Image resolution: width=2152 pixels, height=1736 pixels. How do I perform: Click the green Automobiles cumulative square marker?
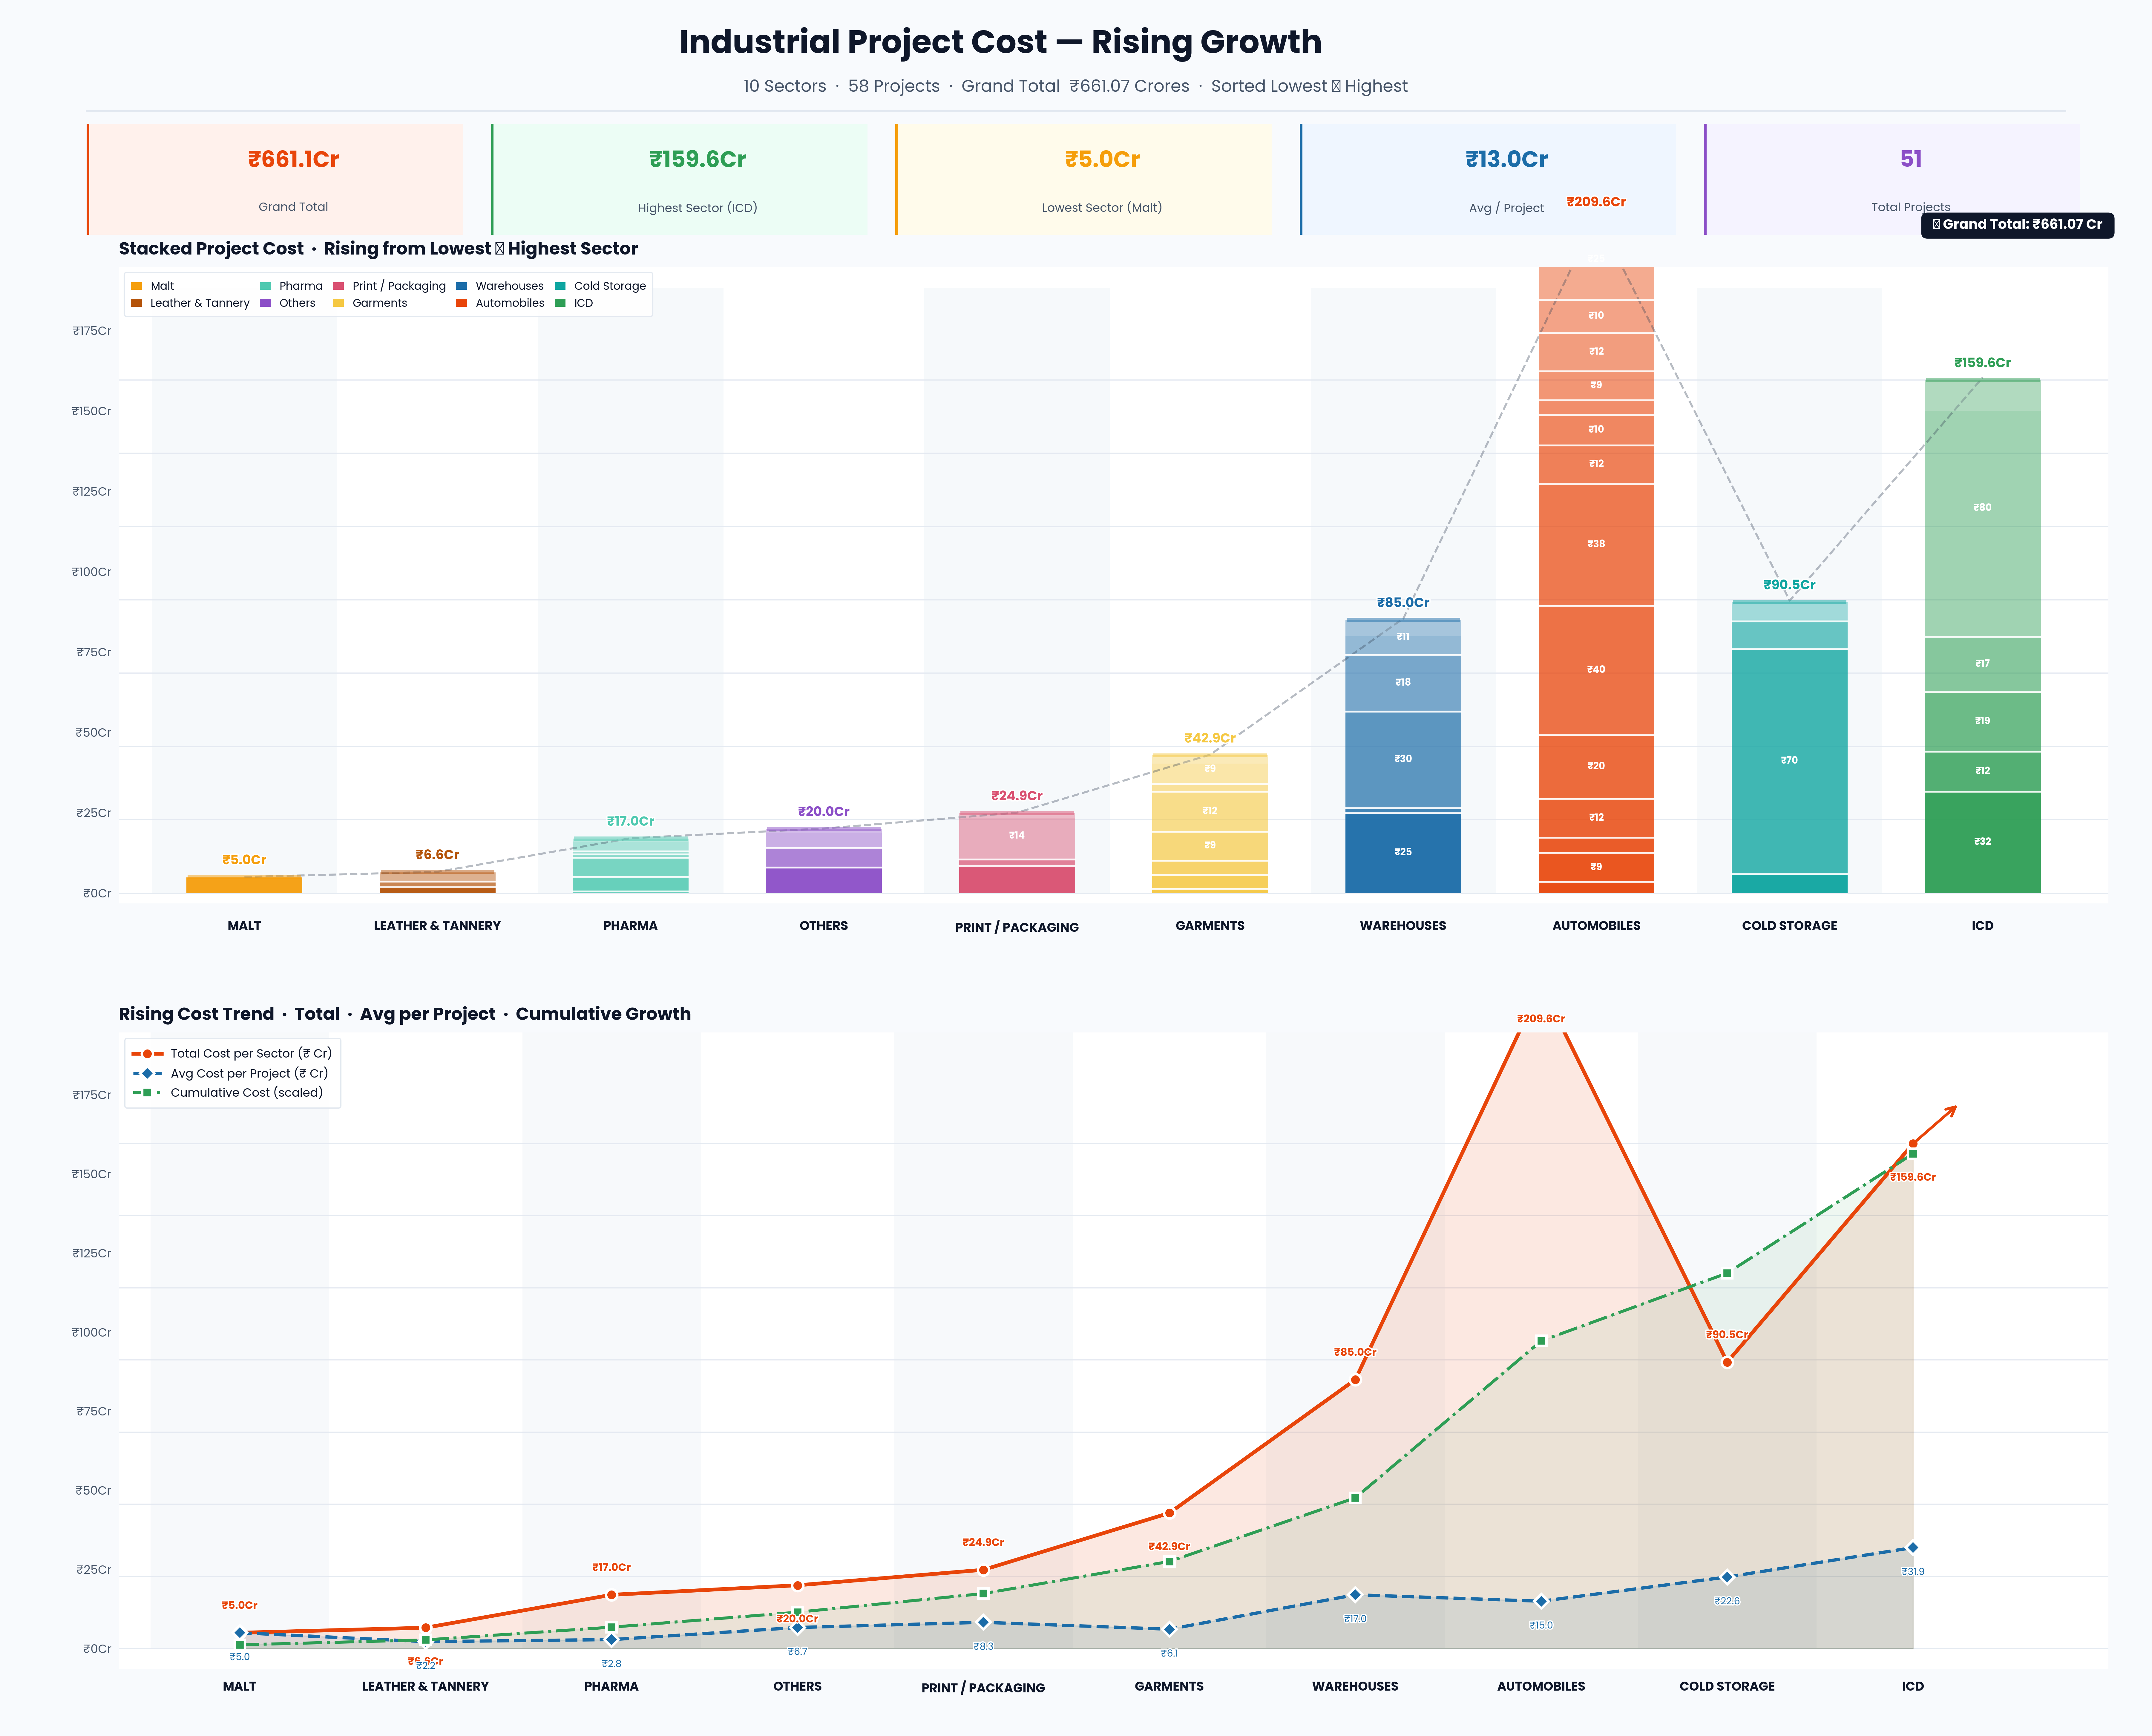[1541, 1341]
